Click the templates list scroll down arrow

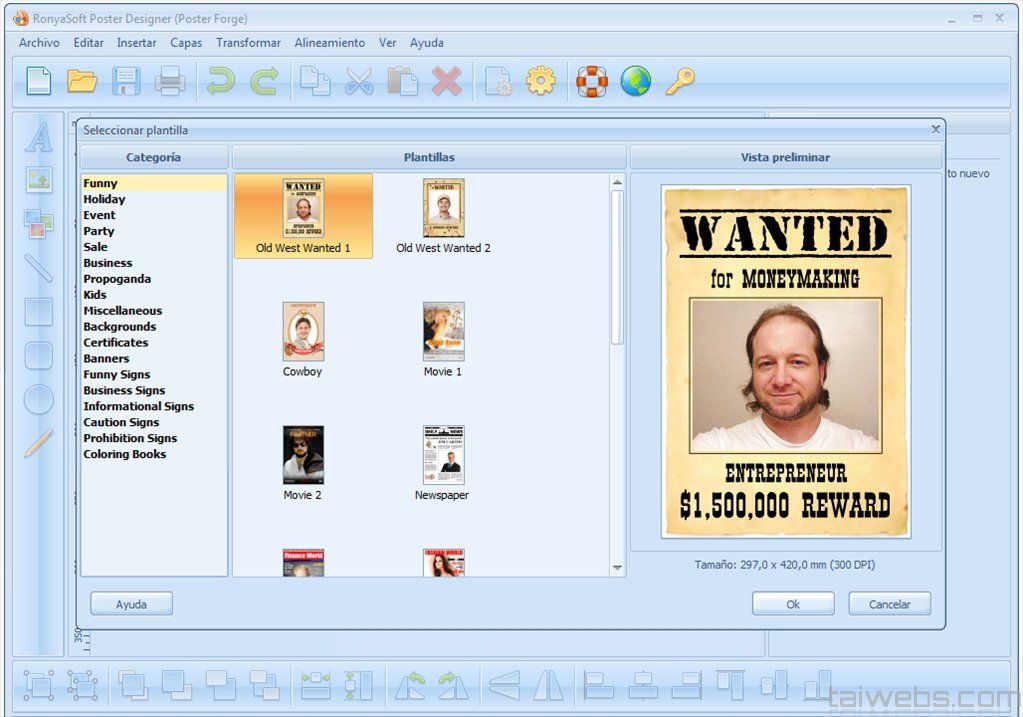pos(617,568)
